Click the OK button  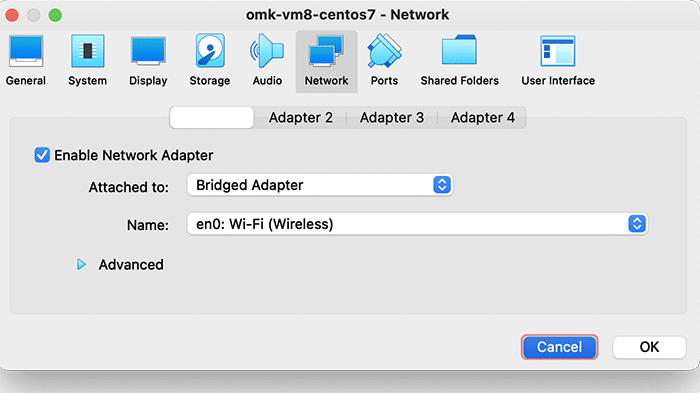pyautogui.click(x=649, y=347)
